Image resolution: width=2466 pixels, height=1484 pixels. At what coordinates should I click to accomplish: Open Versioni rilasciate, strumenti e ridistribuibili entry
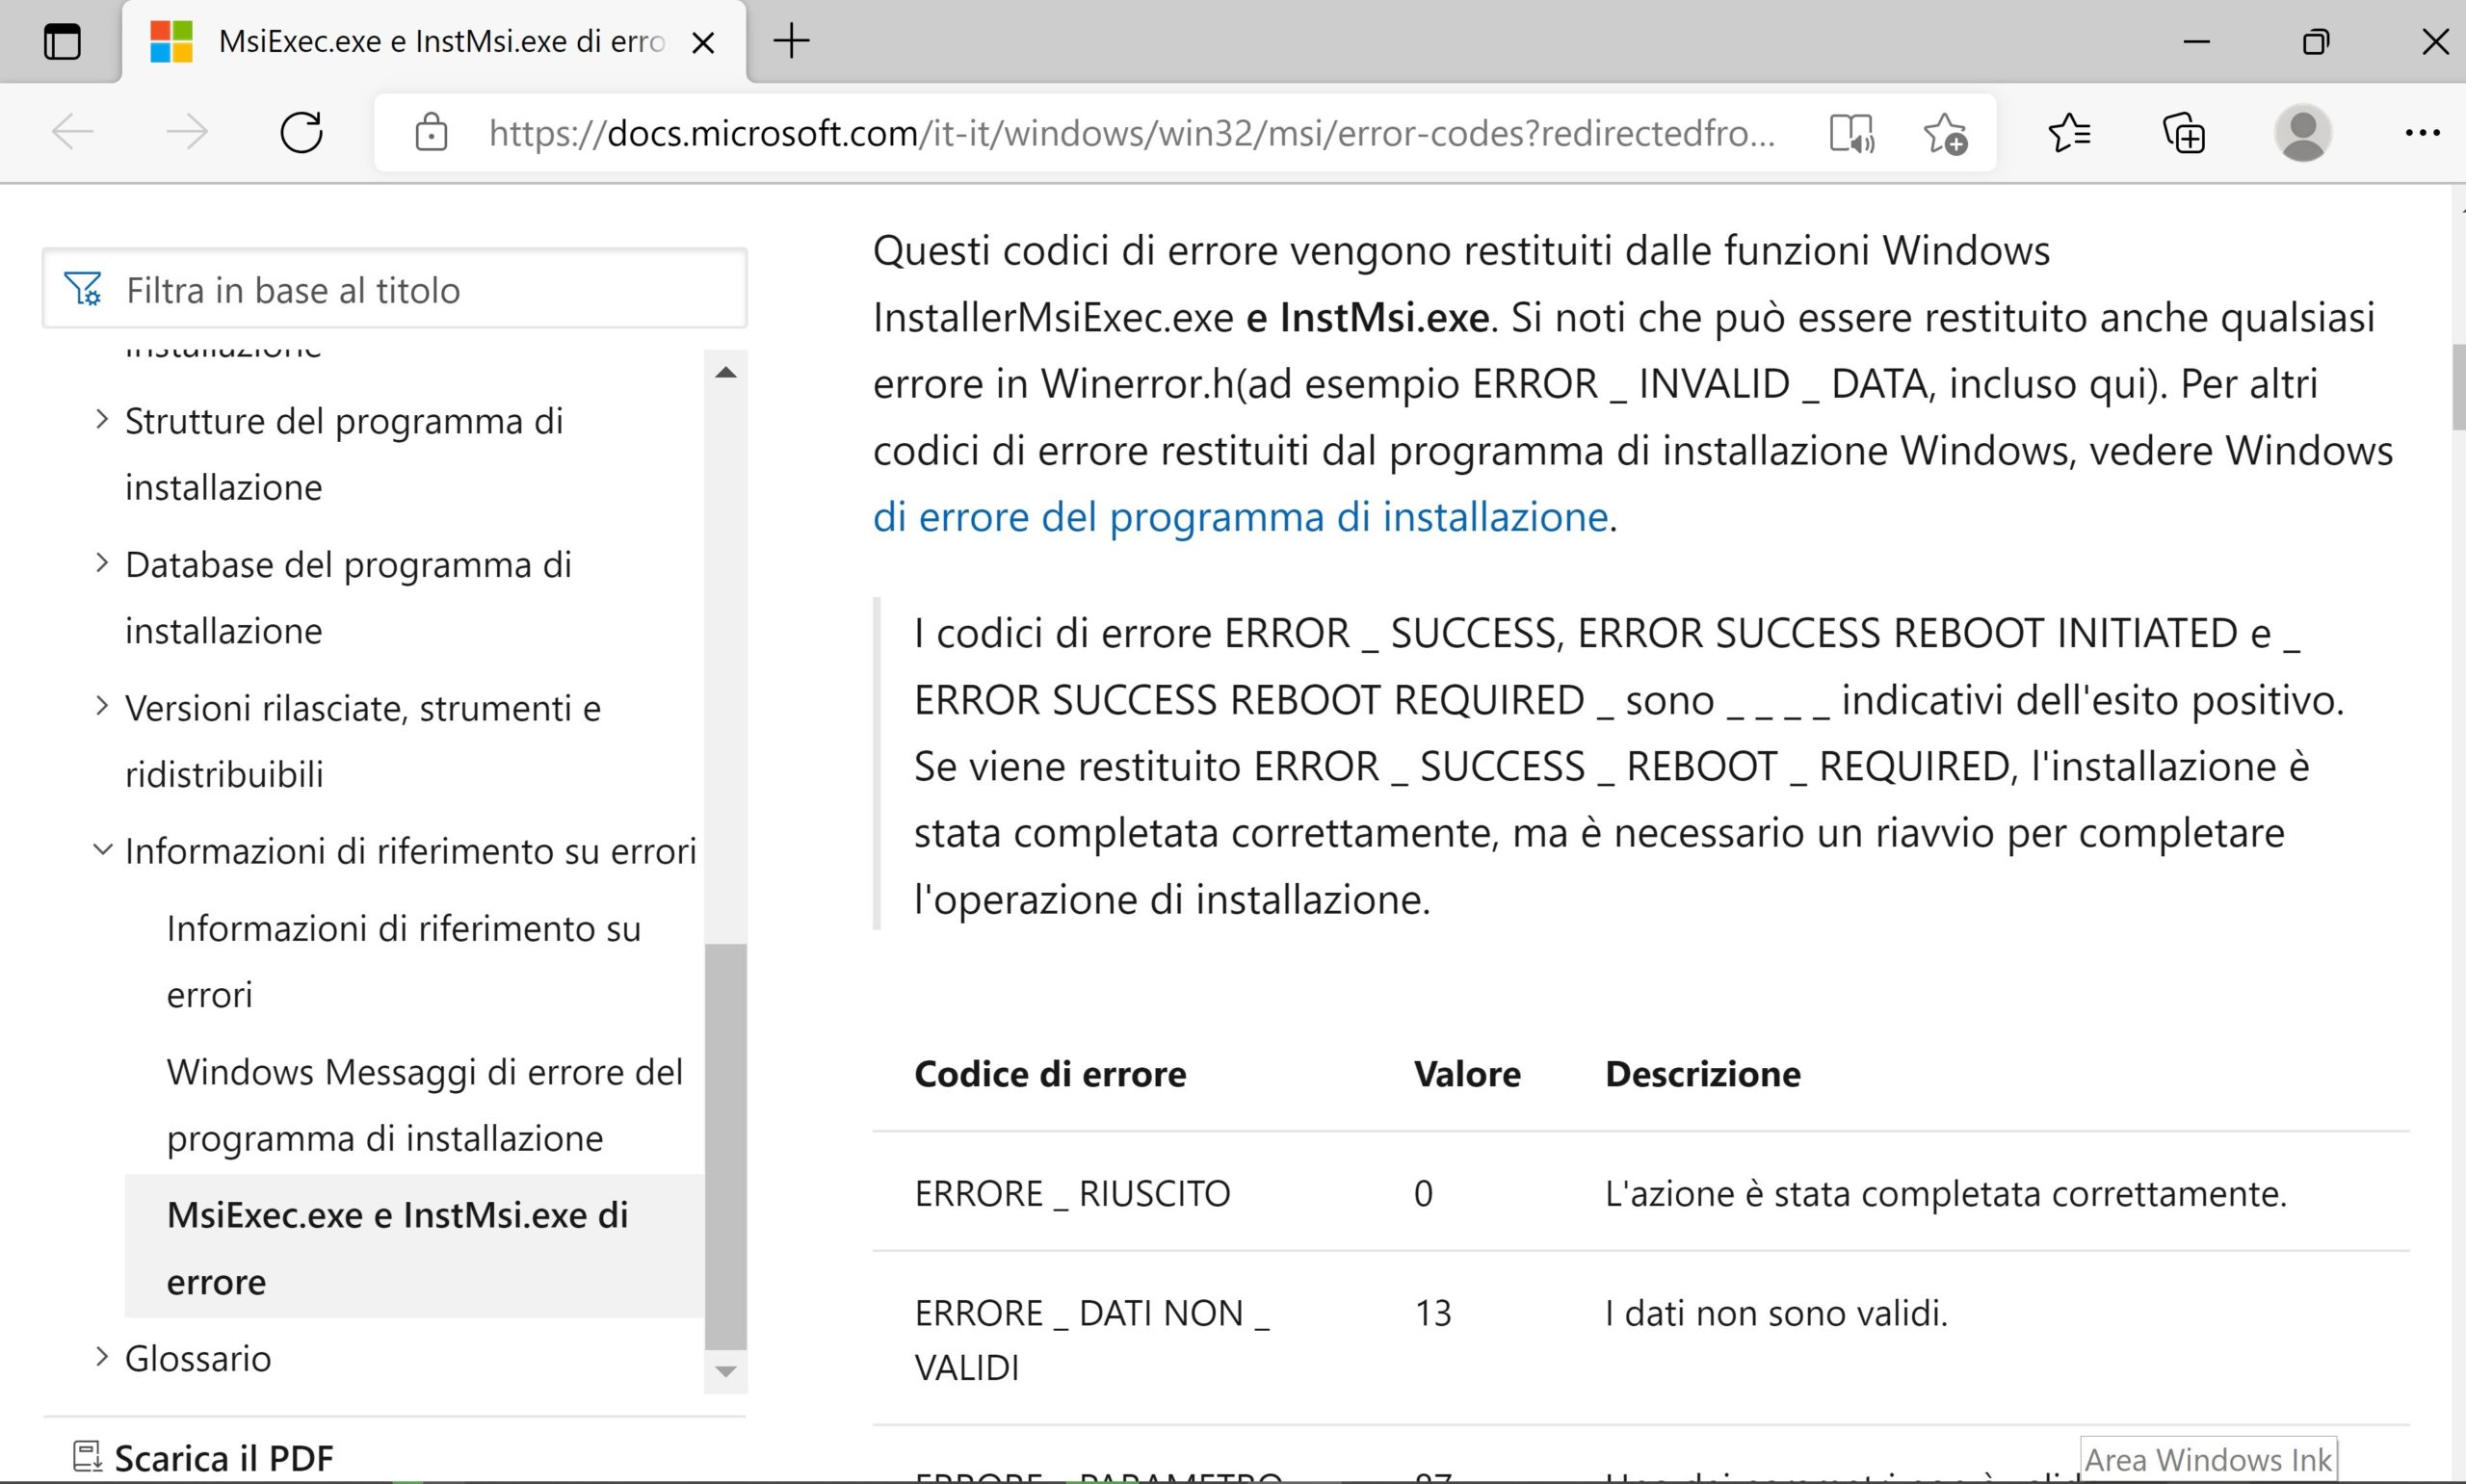(x=363, y=741)
